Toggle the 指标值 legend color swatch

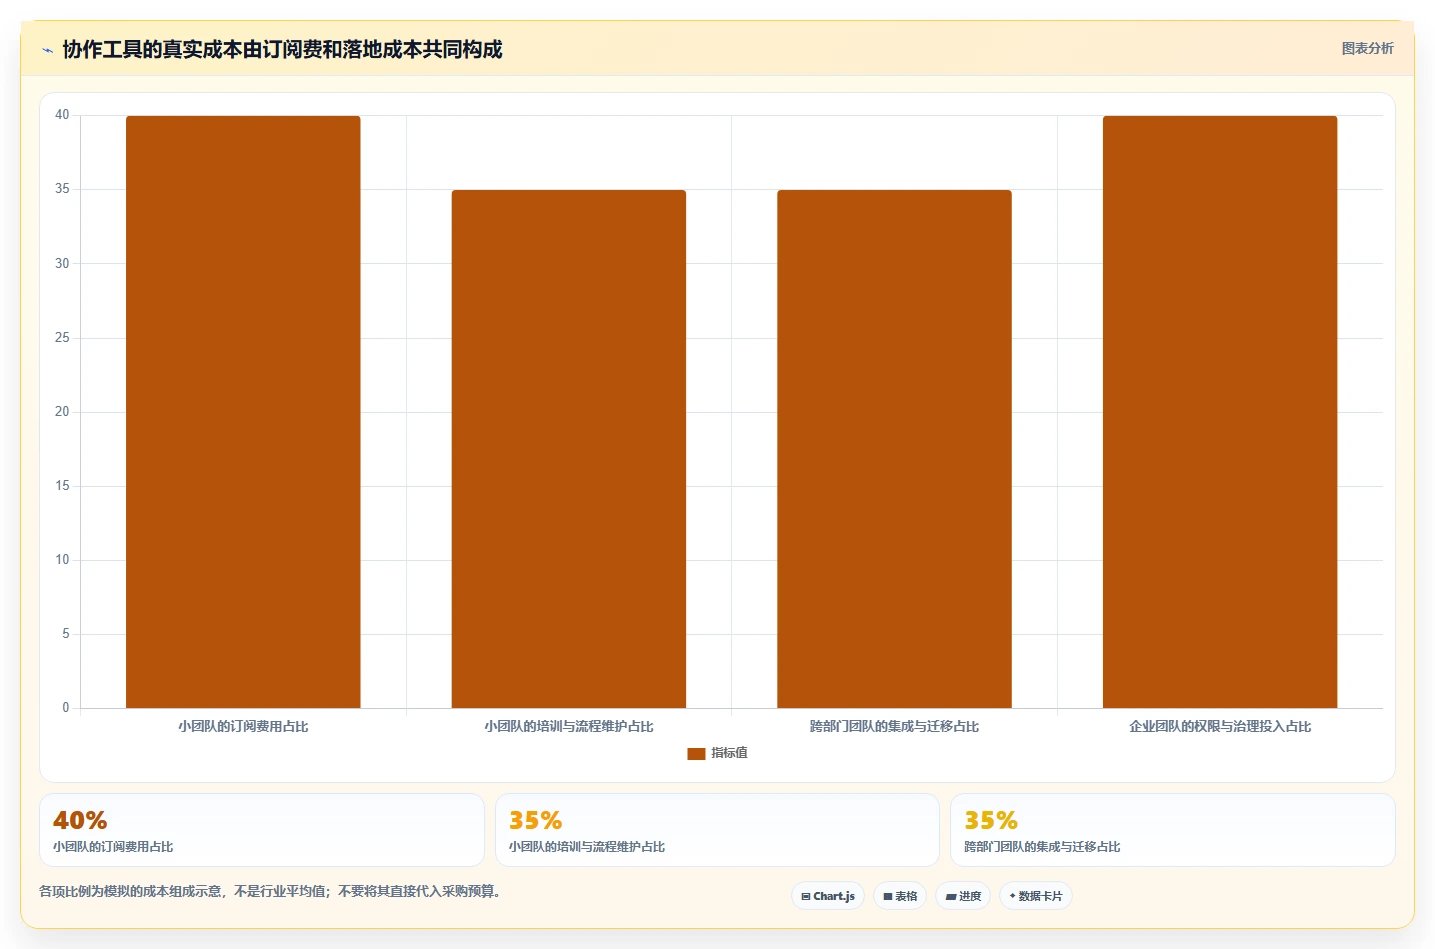coord(696,753)
